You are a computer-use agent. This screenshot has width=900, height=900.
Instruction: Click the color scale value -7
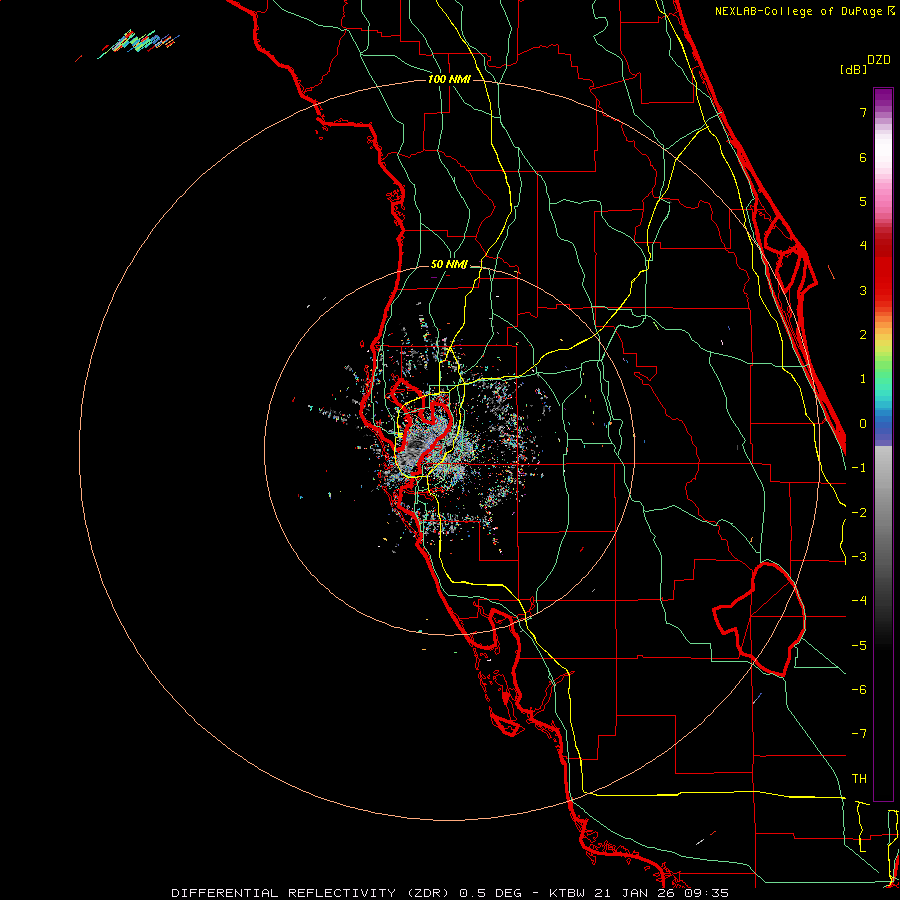click(x=859, y=734)
